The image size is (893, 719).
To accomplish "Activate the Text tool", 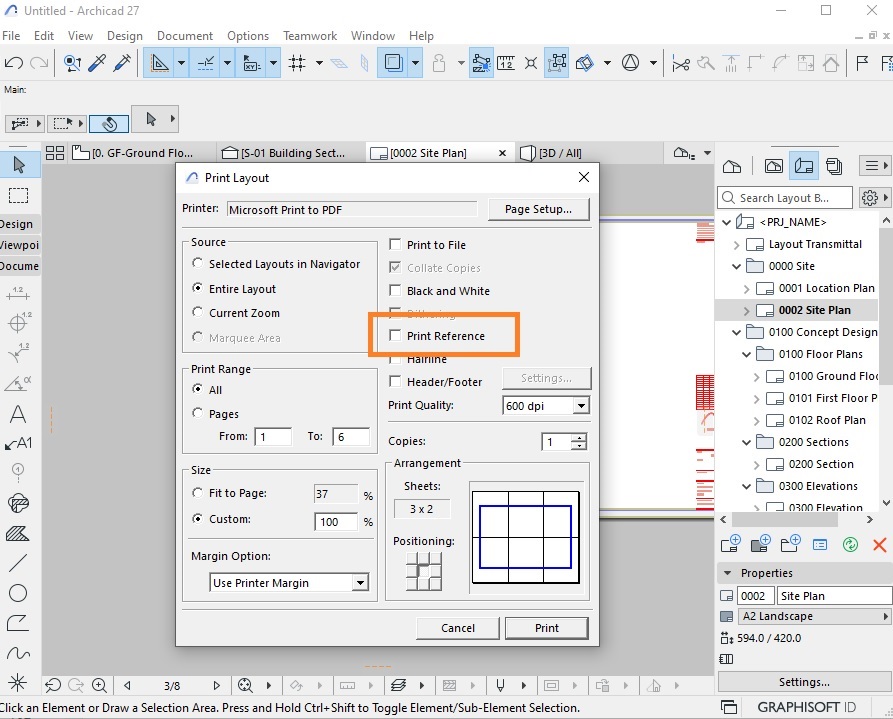I will tap(18, 414).
